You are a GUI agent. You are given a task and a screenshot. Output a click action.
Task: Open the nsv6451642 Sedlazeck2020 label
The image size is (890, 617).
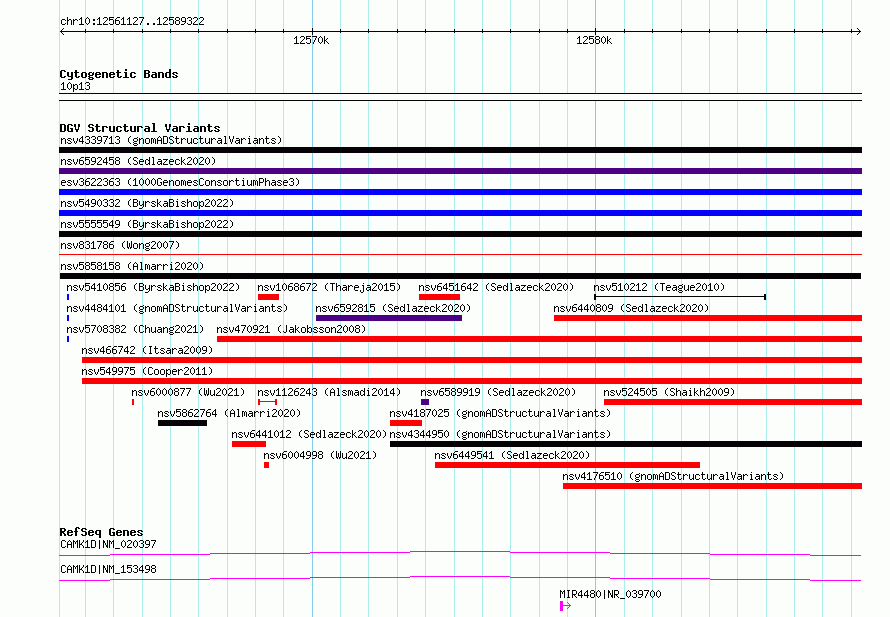click(x=496, y=287)
